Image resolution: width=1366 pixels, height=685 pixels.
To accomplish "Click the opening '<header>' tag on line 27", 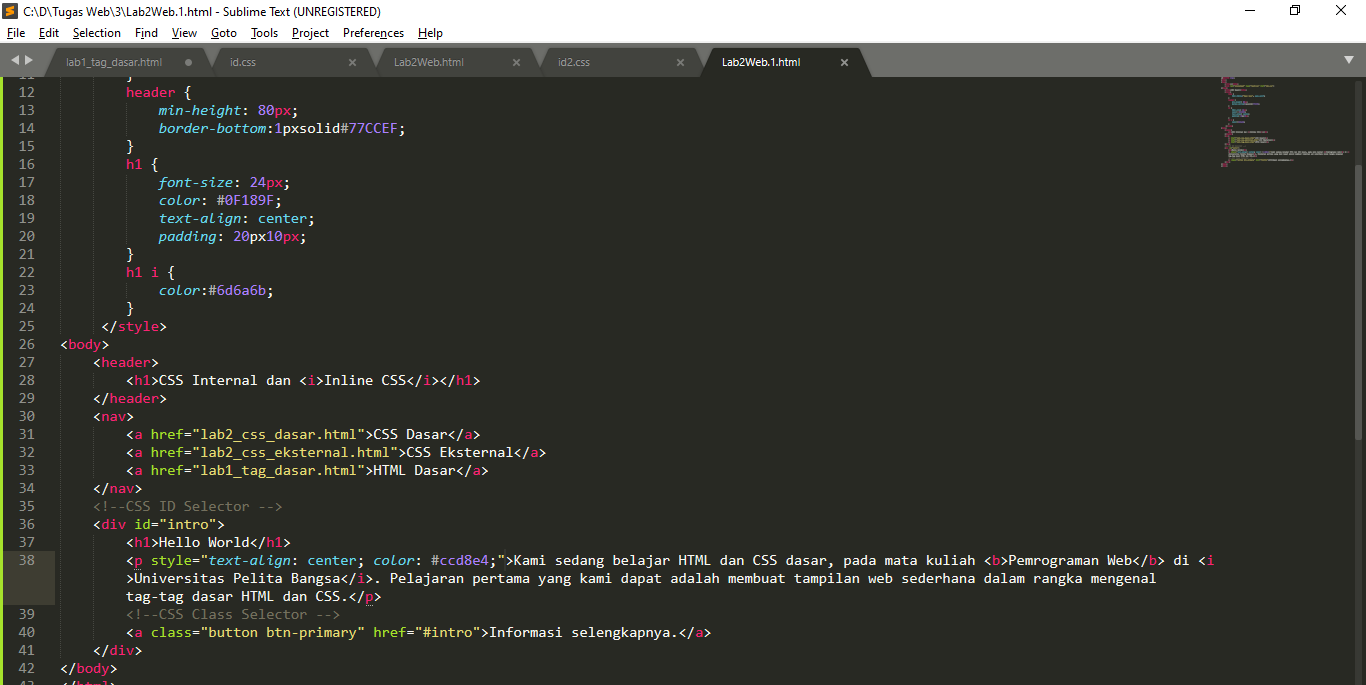I will click(126, 362).
